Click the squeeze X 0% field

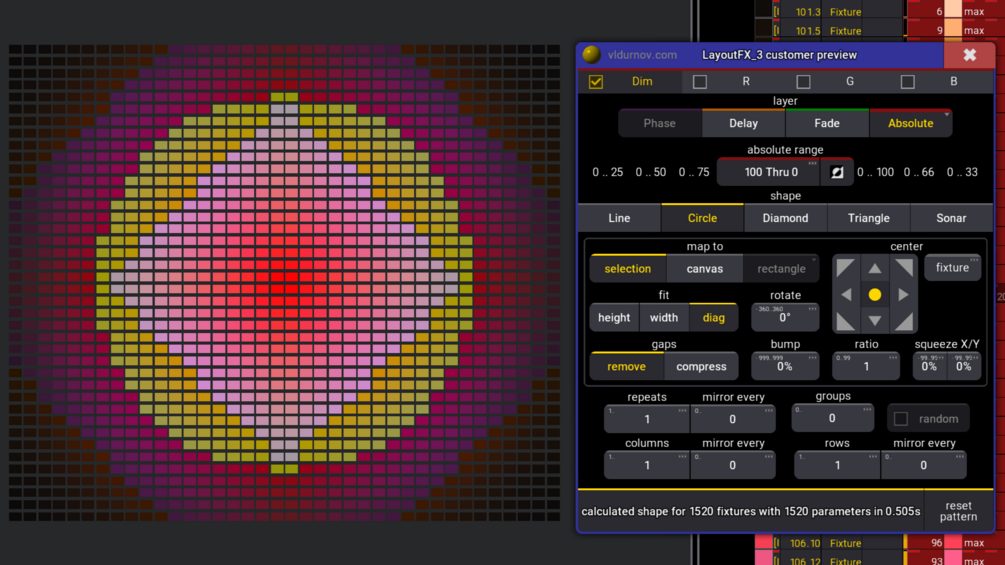coord(929,366)
